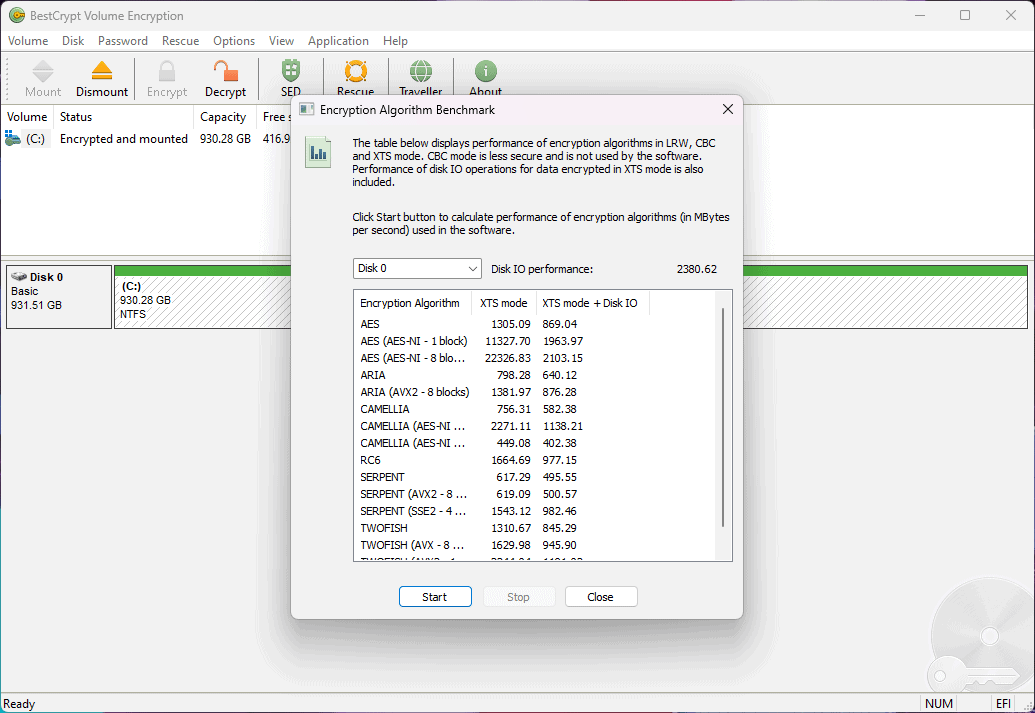Open the SED toolbar icon
This screenshot has width=1035, height=713.
click(291, 71)
